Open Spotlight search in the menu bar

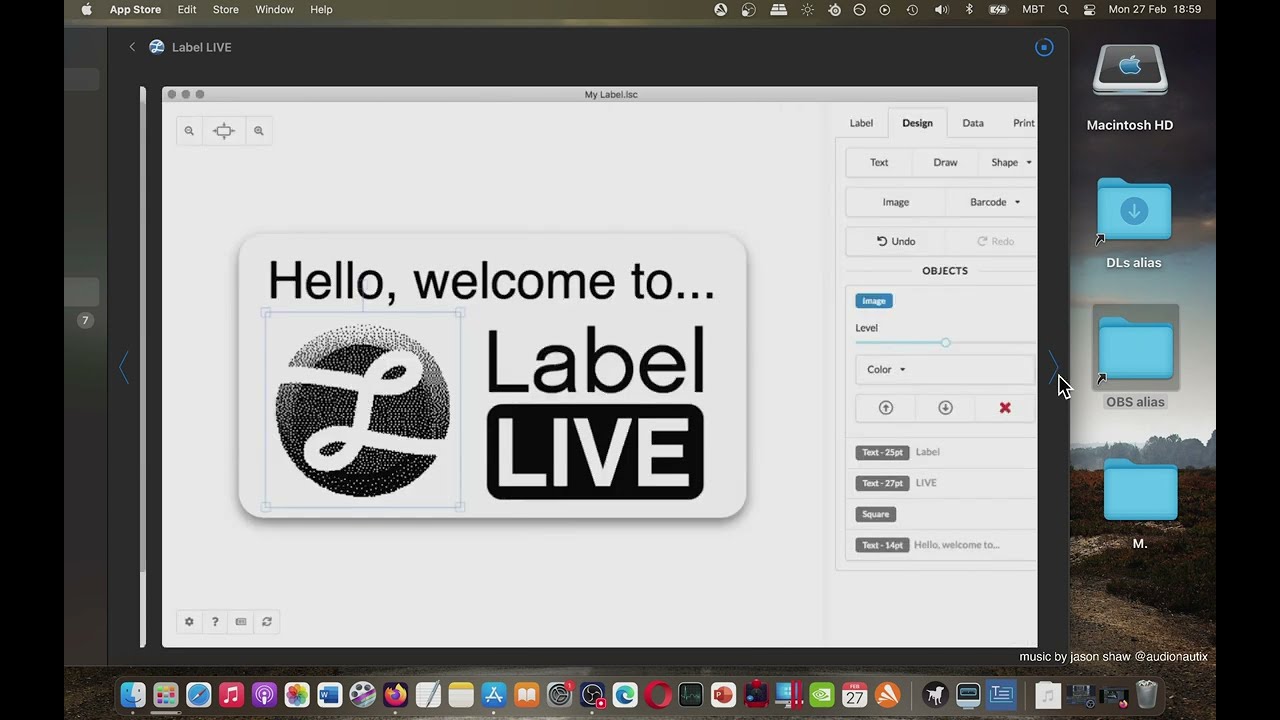coord(1063,9)
